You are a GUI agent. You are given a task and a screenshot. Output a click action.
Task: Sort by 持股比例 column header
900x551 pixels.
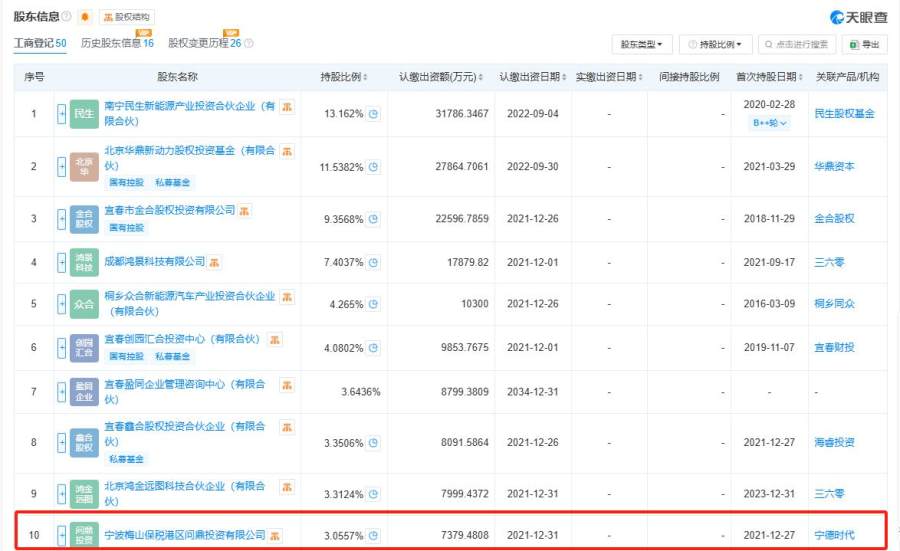pos(343,77)
